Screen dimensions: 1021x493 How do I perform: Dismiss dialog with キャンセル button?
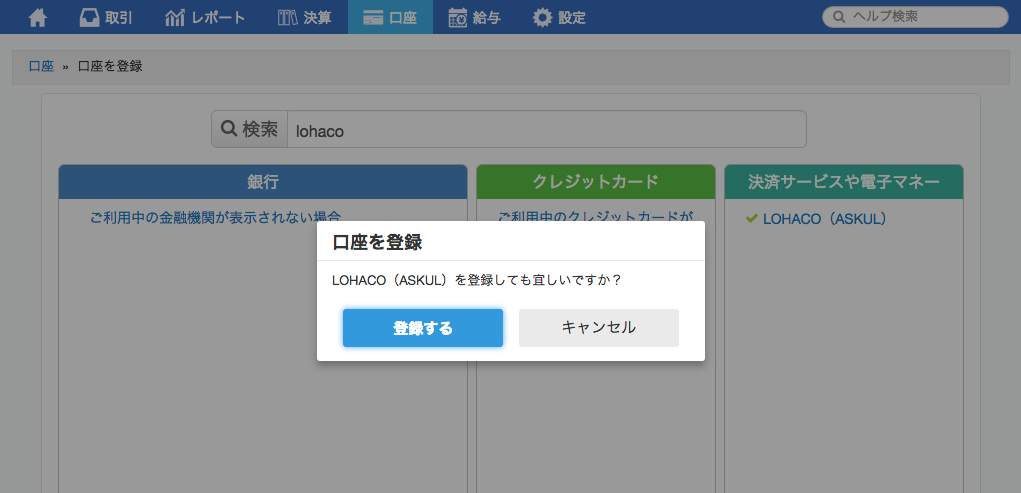tap(599, 328)
